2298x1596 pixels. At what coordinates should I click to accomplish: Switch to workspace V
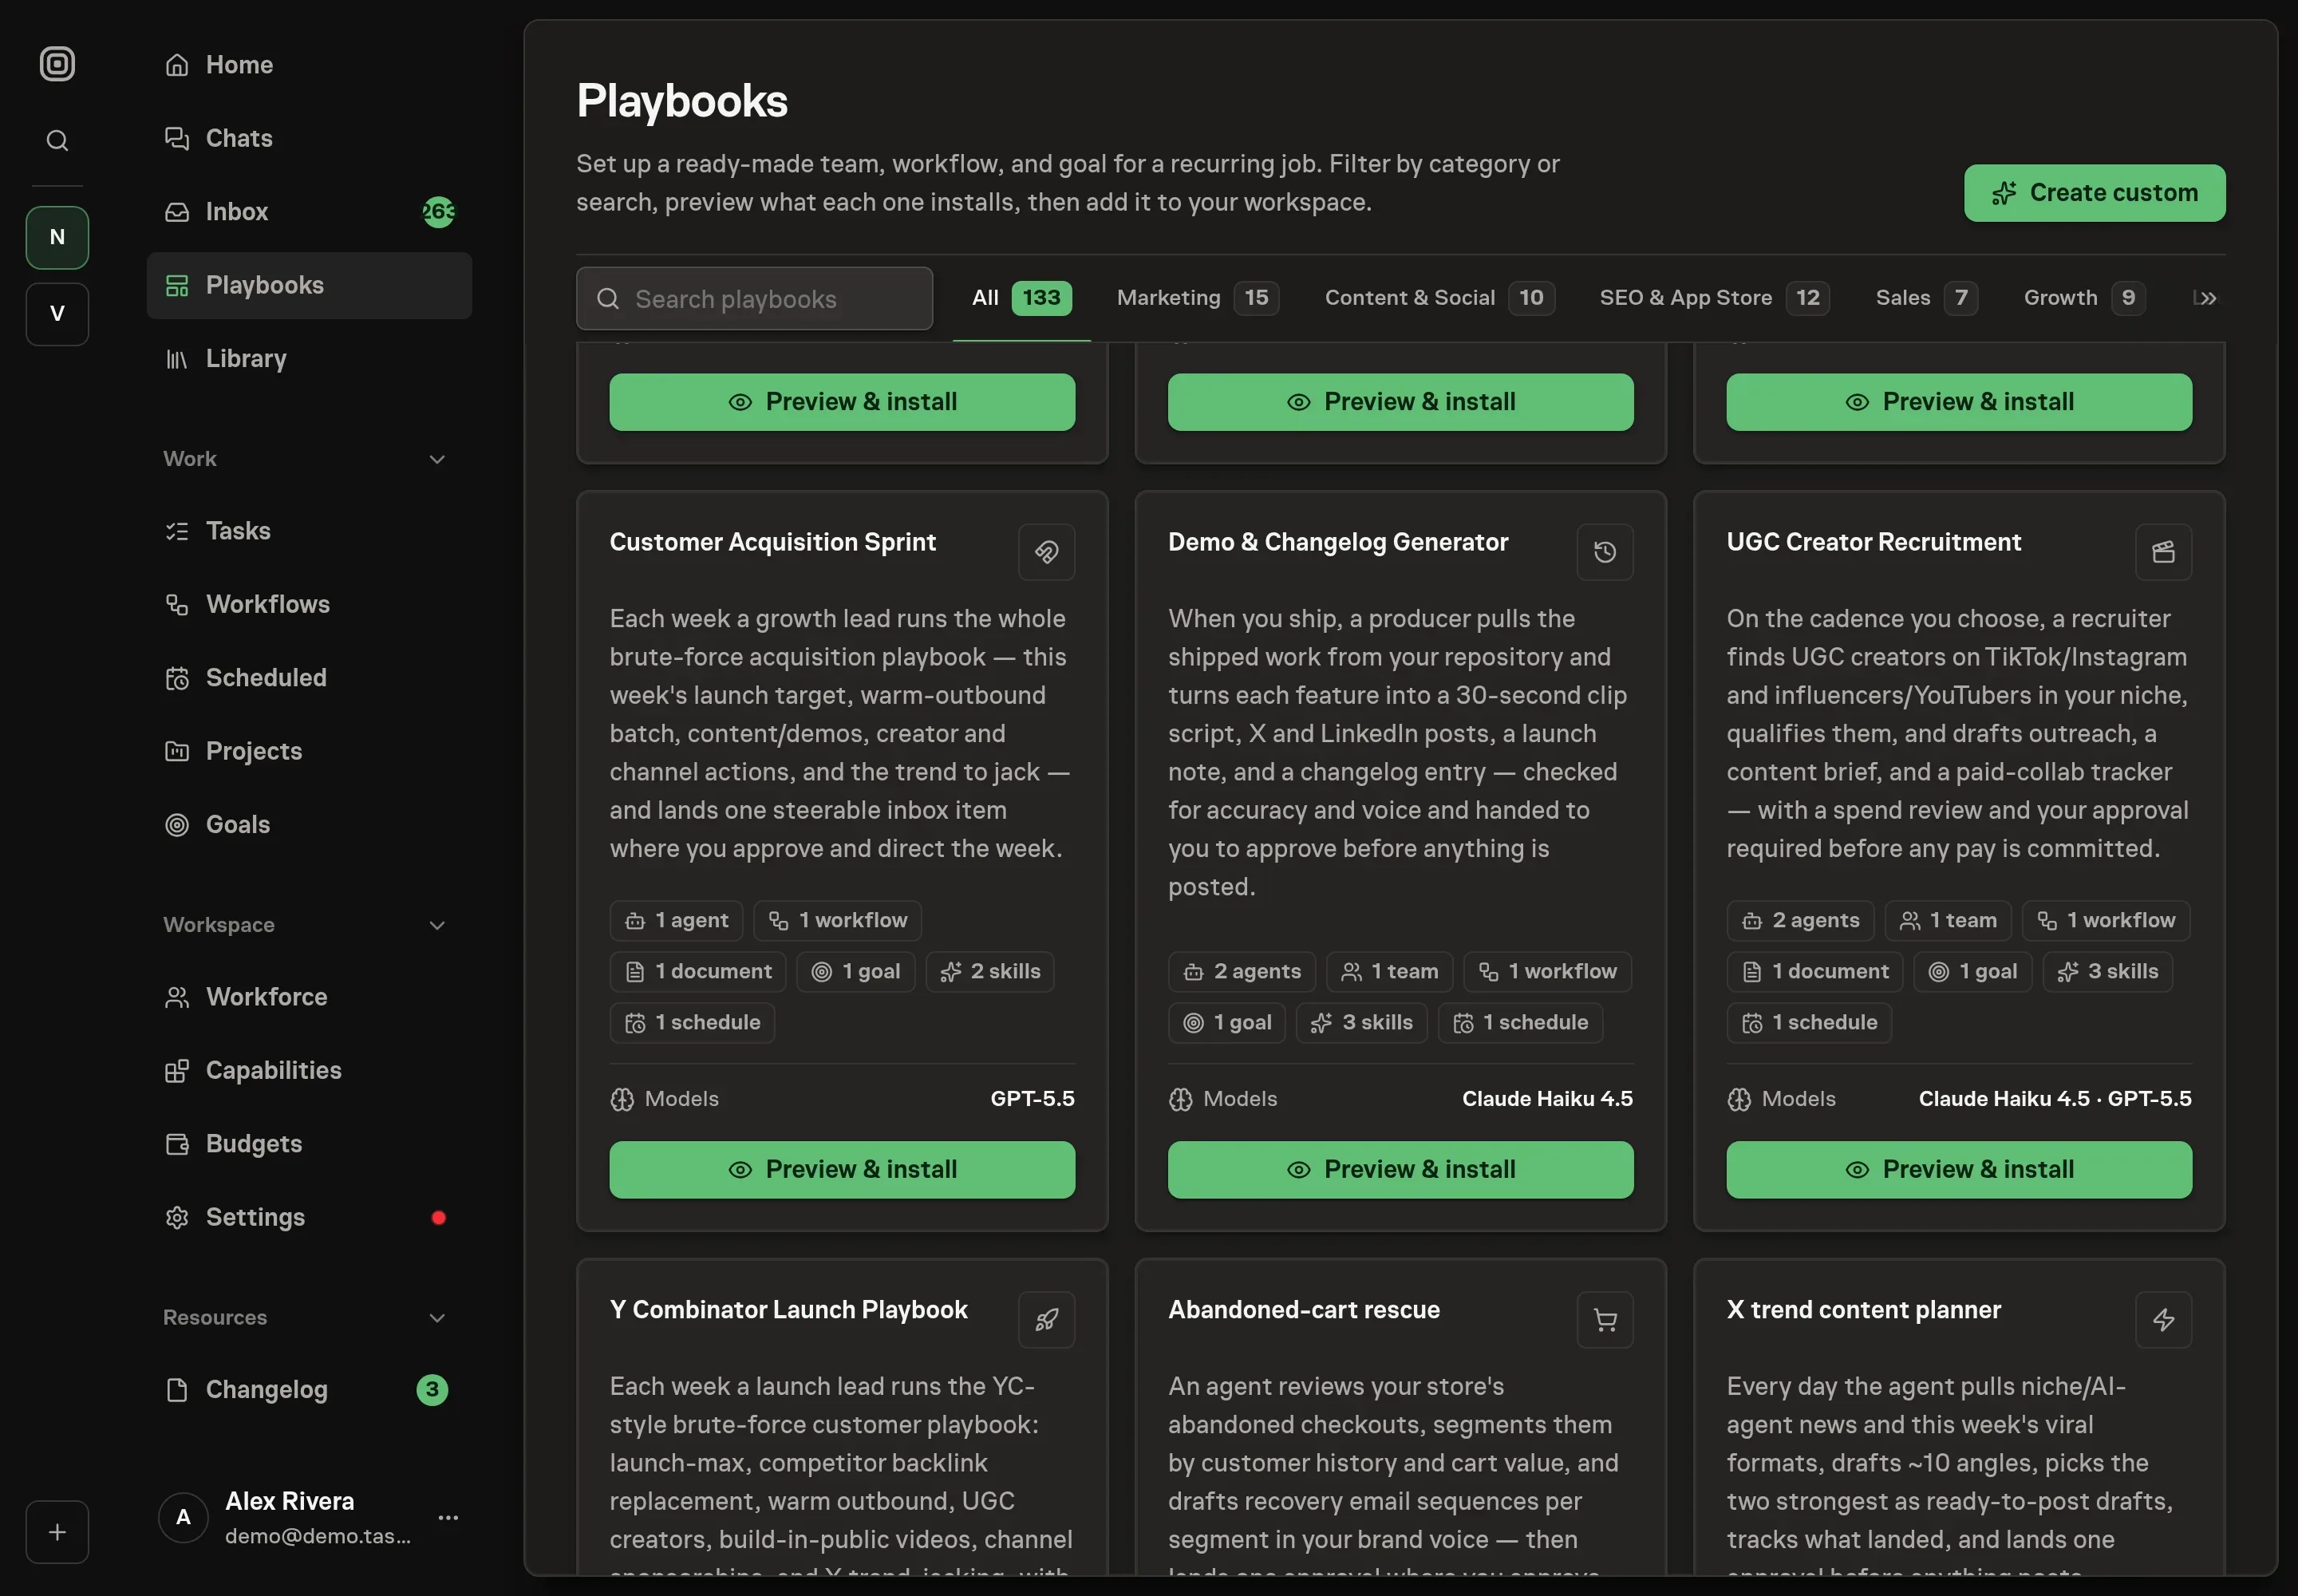tap(57, 314)
